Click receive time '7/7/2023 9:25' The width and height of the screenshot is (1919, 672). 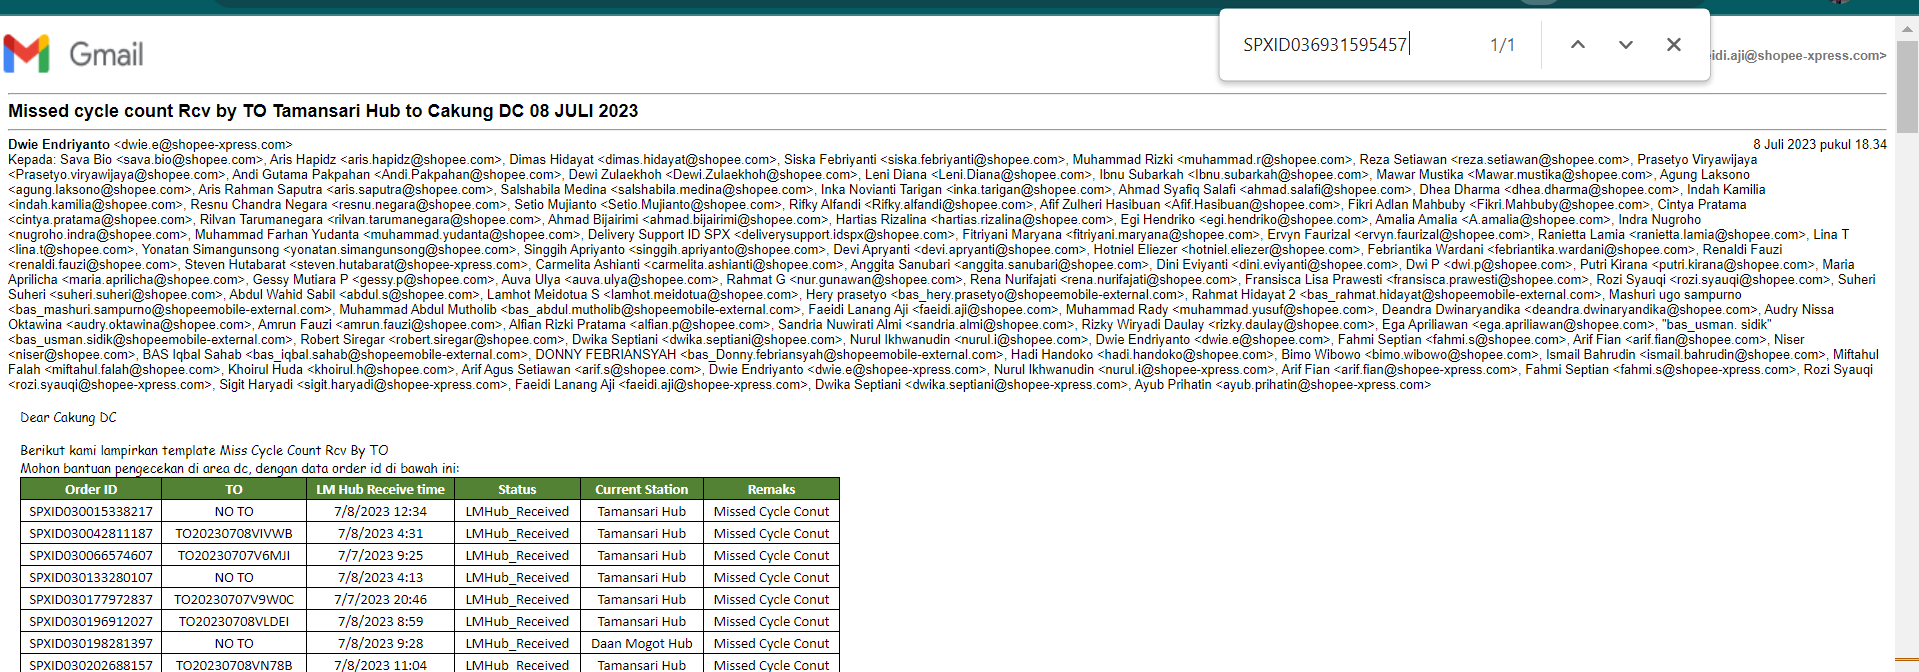[380, 556]
